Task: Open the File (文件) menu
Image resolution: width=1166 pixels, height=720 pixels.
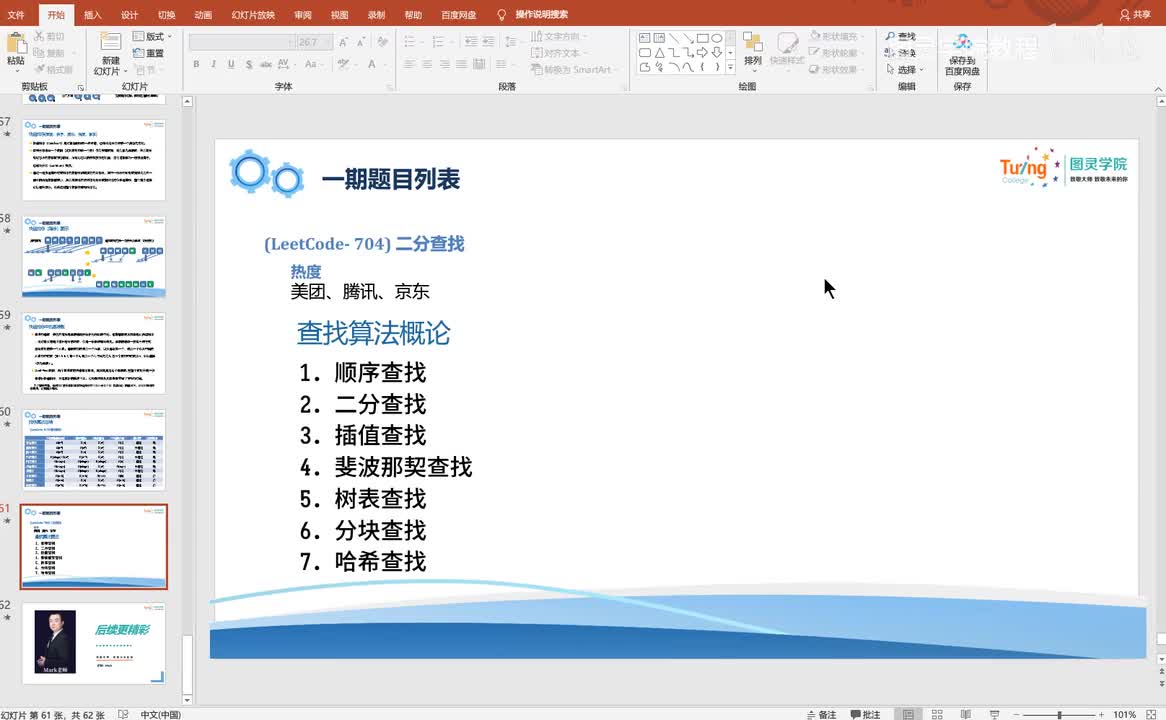Action: [16, 15]
